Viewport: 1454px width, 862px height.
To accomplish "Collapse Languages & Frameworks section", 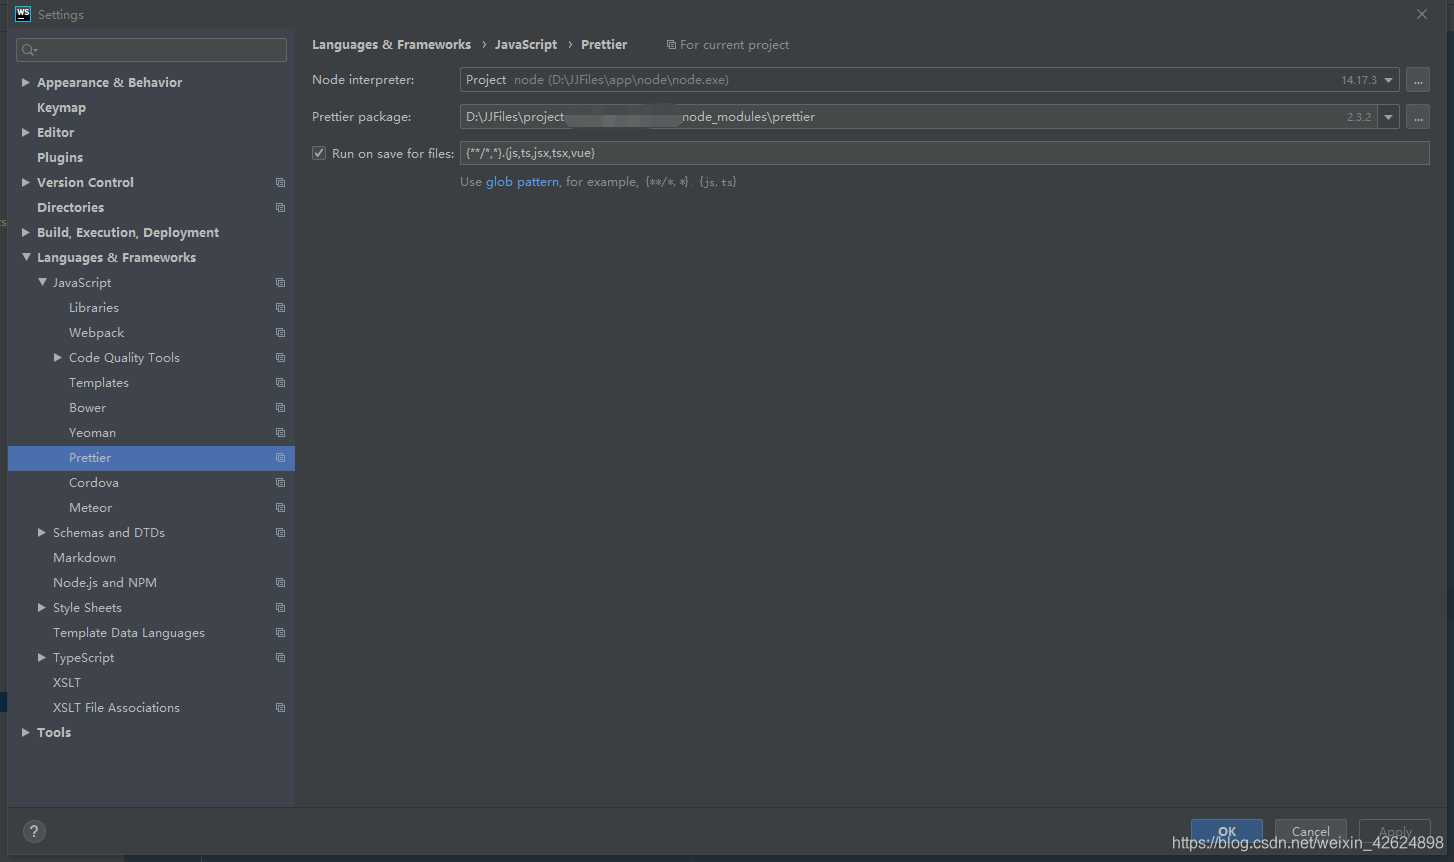I will [x=26, y=257].
